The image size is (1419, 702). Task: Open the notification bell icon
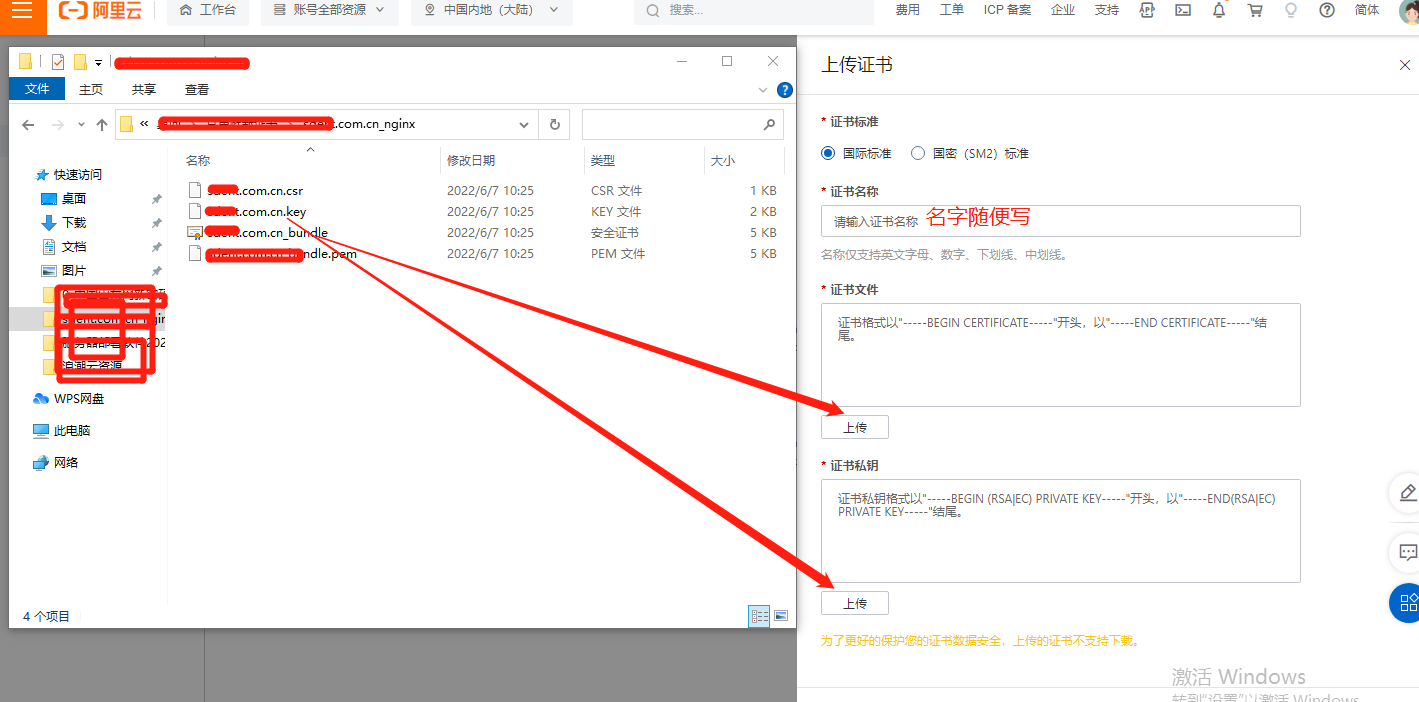(1219, 10)
